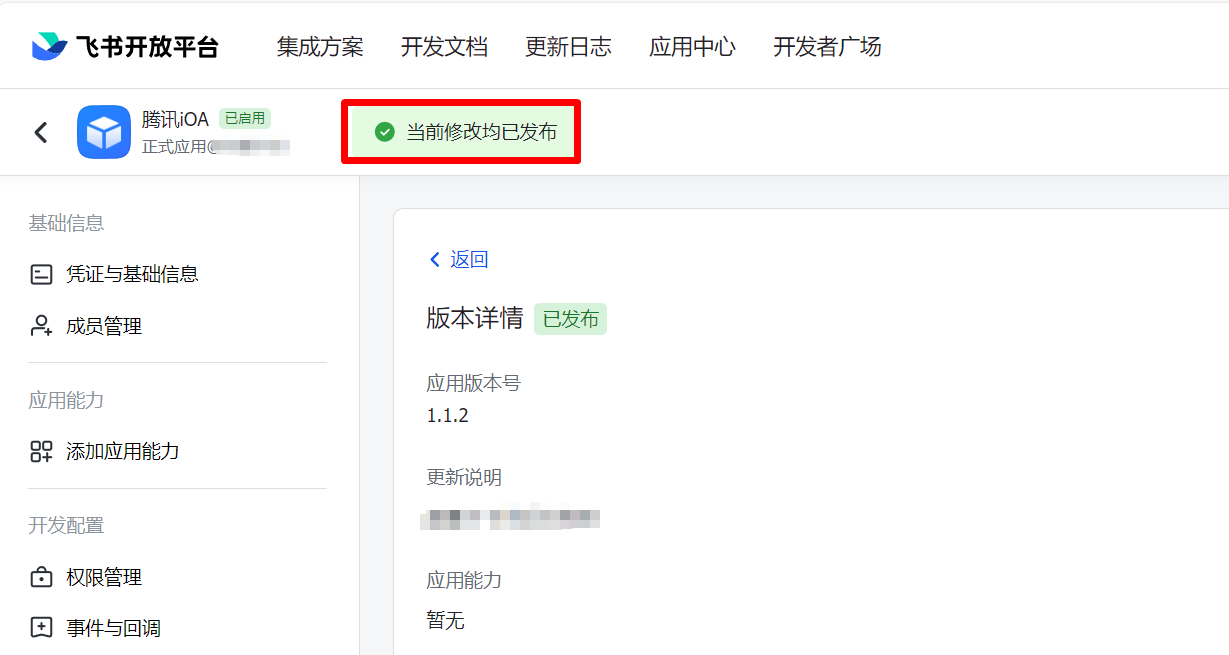The height and width of the screenshot is (655, 1229).
Task: Click the blue cube app icon
Action: click(104, 132)
